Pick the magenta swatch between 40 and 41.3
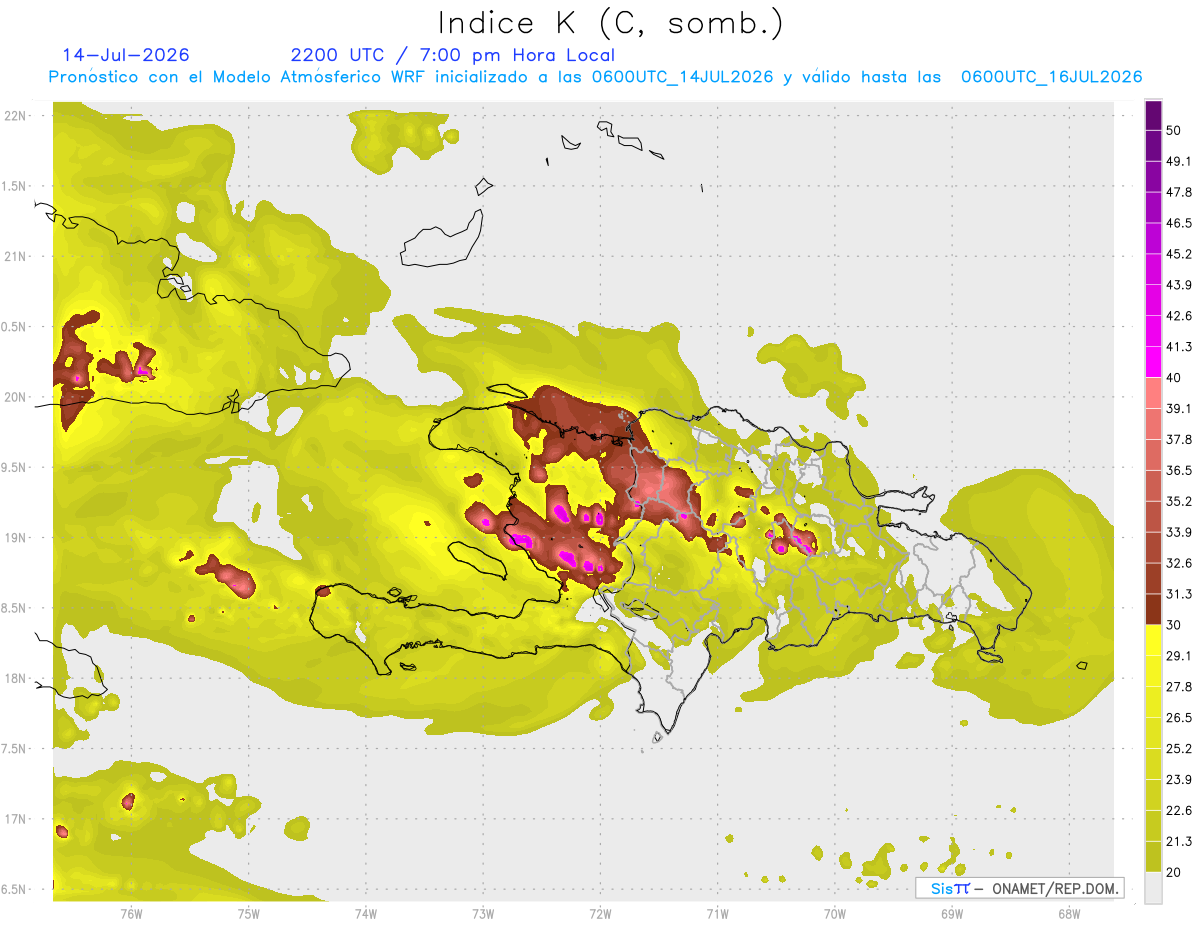This screenshot has width=1200, height=927. (x=1153, y=362)
